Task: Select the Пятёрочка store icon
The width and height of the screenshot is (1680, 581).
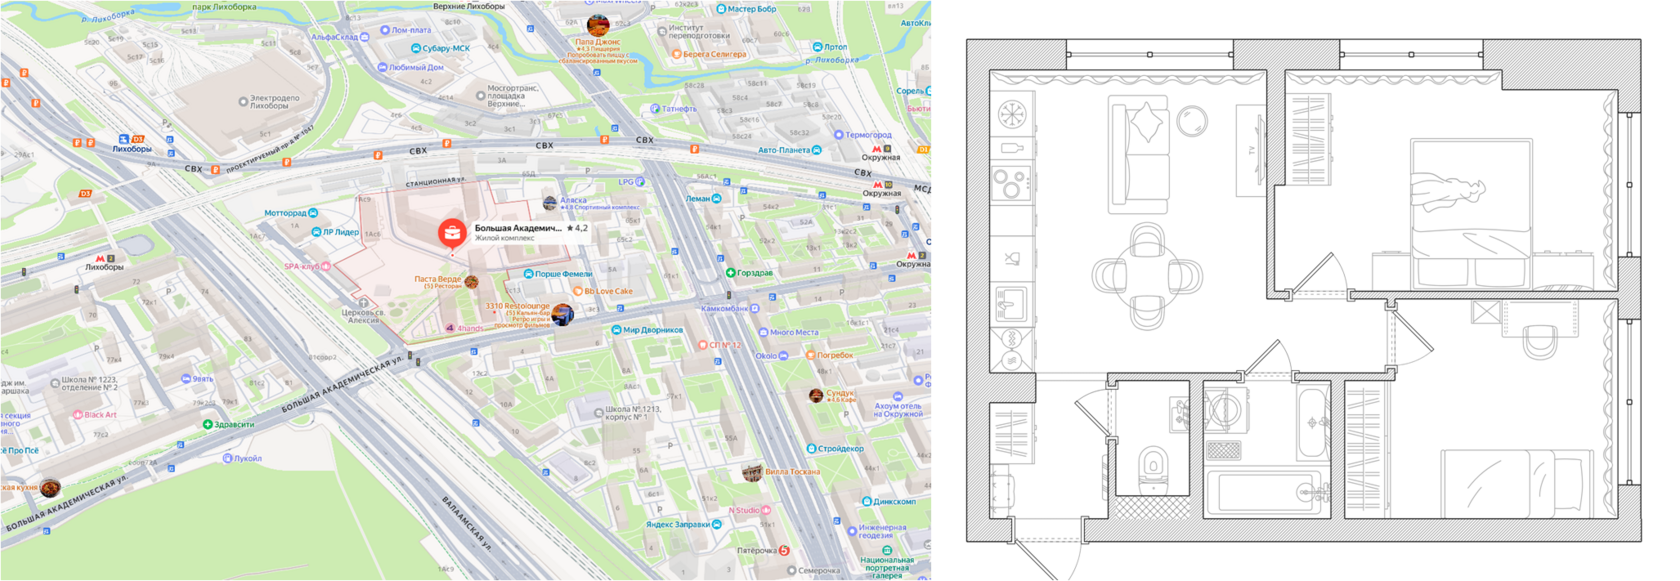Action: coord(784,550)
